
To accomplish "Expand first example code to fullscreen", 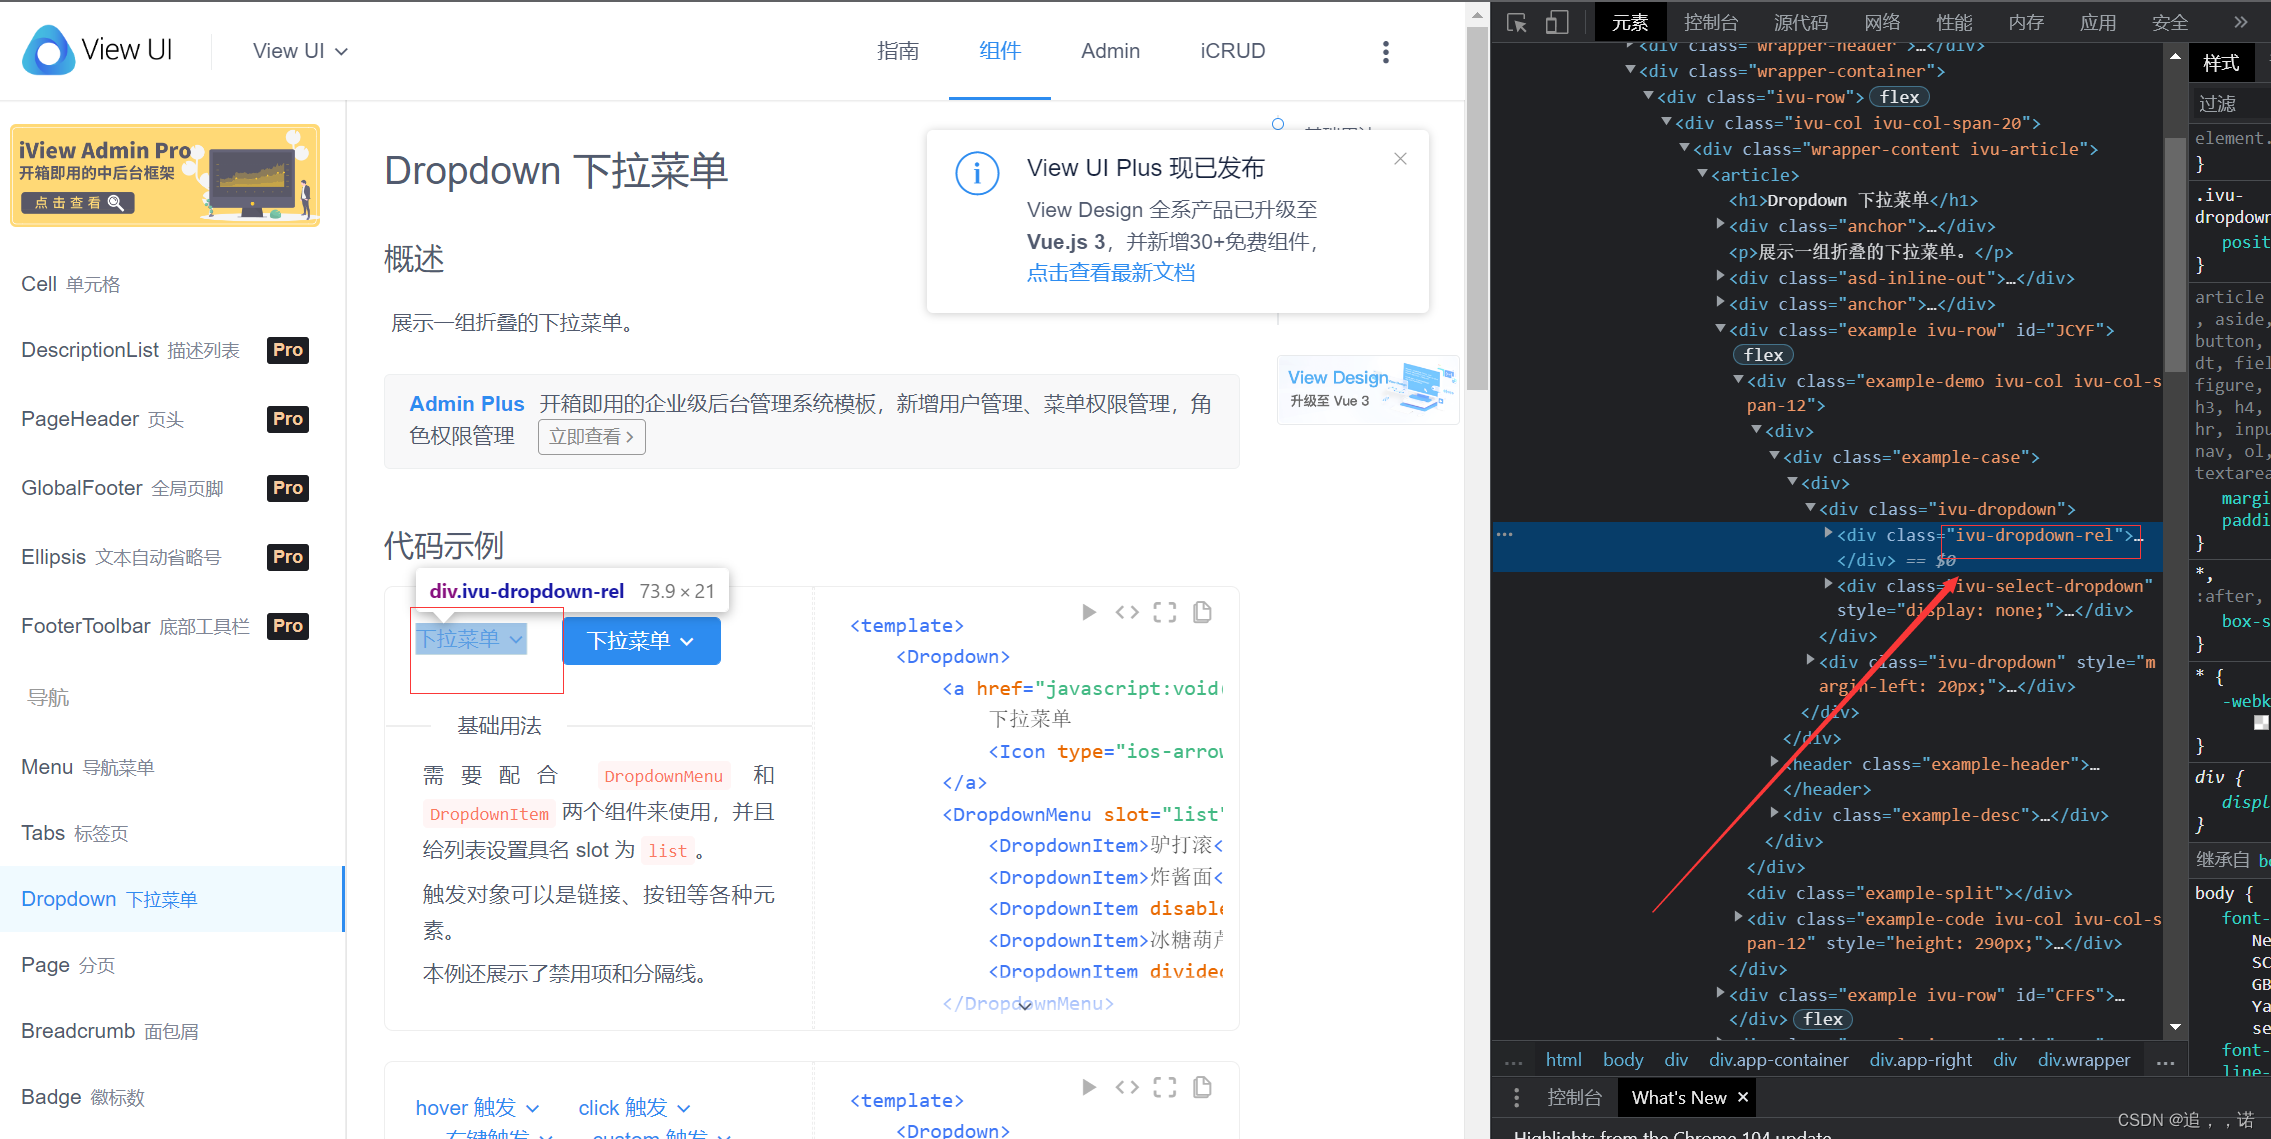I will [x=1165, y=612].
